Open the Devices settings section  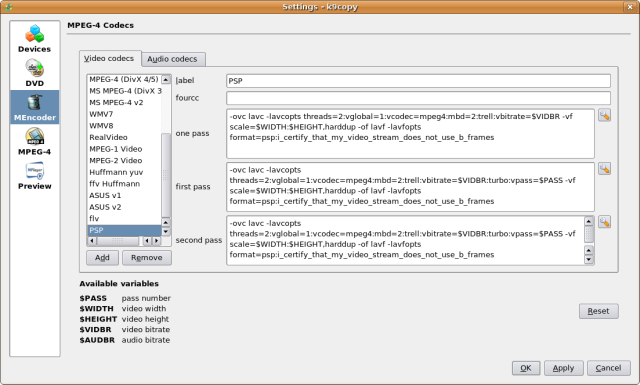(x=35, y=39)
